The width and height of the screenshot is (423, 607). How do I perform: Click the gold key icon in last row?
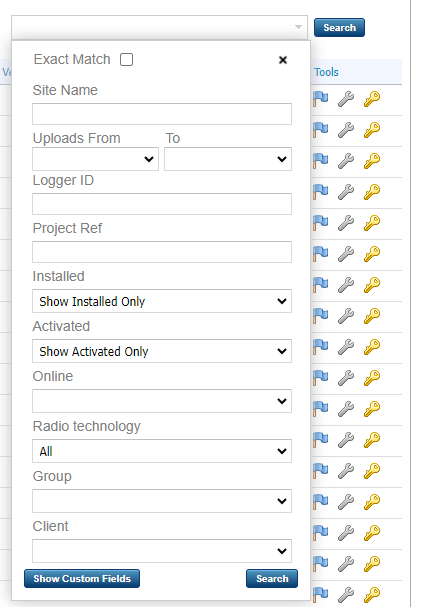(x=372, y=594)
